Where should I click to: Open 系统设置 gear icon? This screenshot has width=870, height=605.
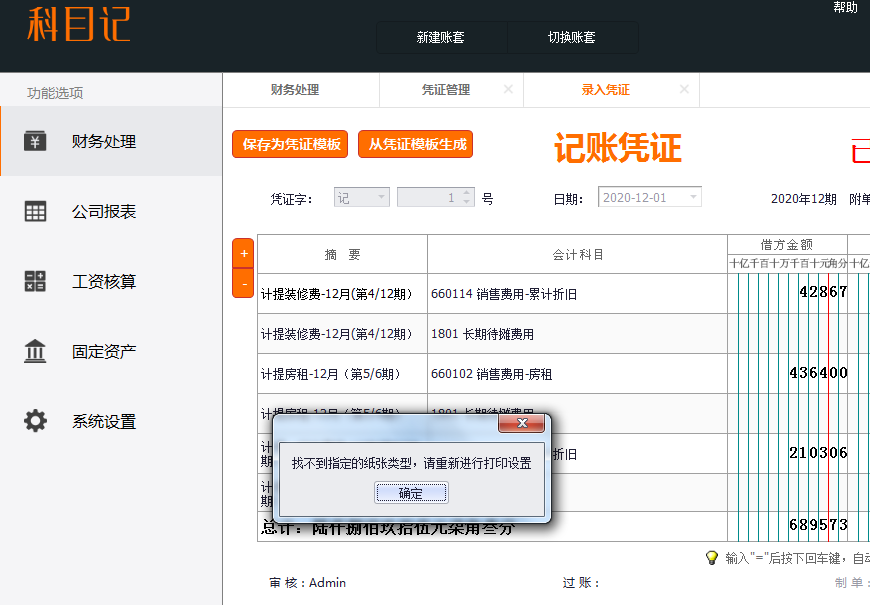pos(35,421)
